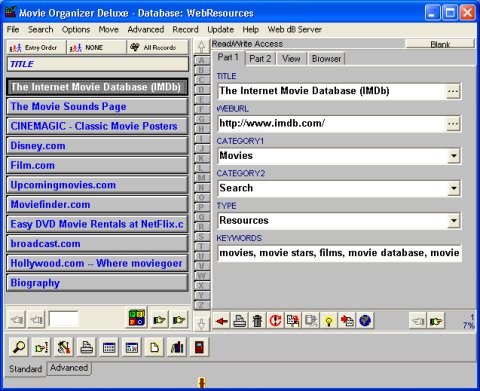Select the Part 1 tab
Viewport: 480px width, 391px height.
(x=228, y=57)
